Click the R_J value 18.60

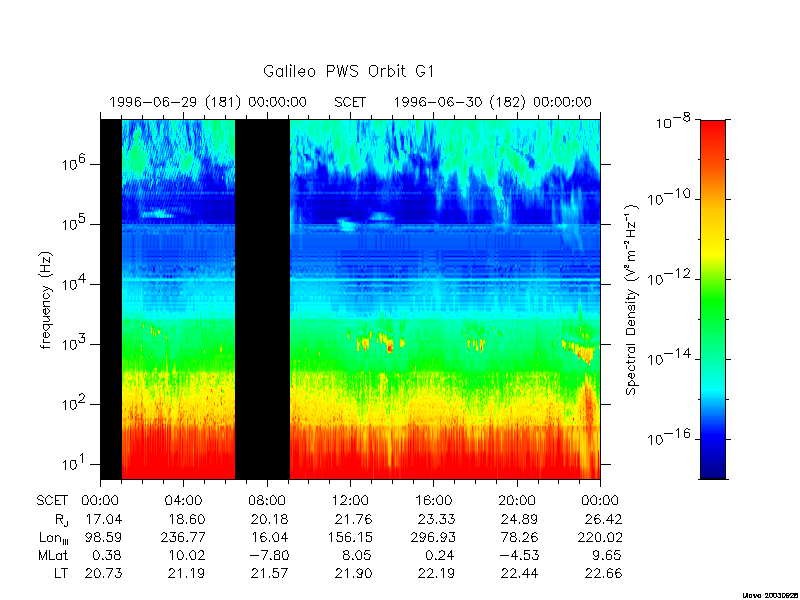coord(186,519)
